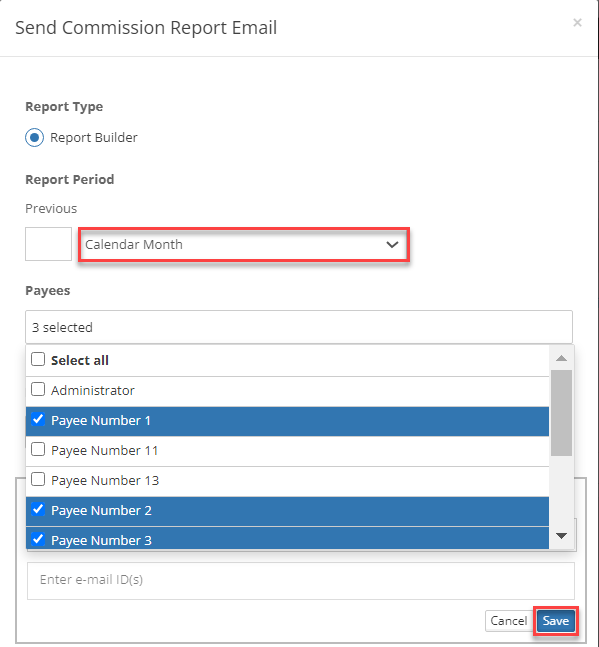Check the Payee Number 13 checkbox
This screenshot has height=647, width=599.
point(38,479)
